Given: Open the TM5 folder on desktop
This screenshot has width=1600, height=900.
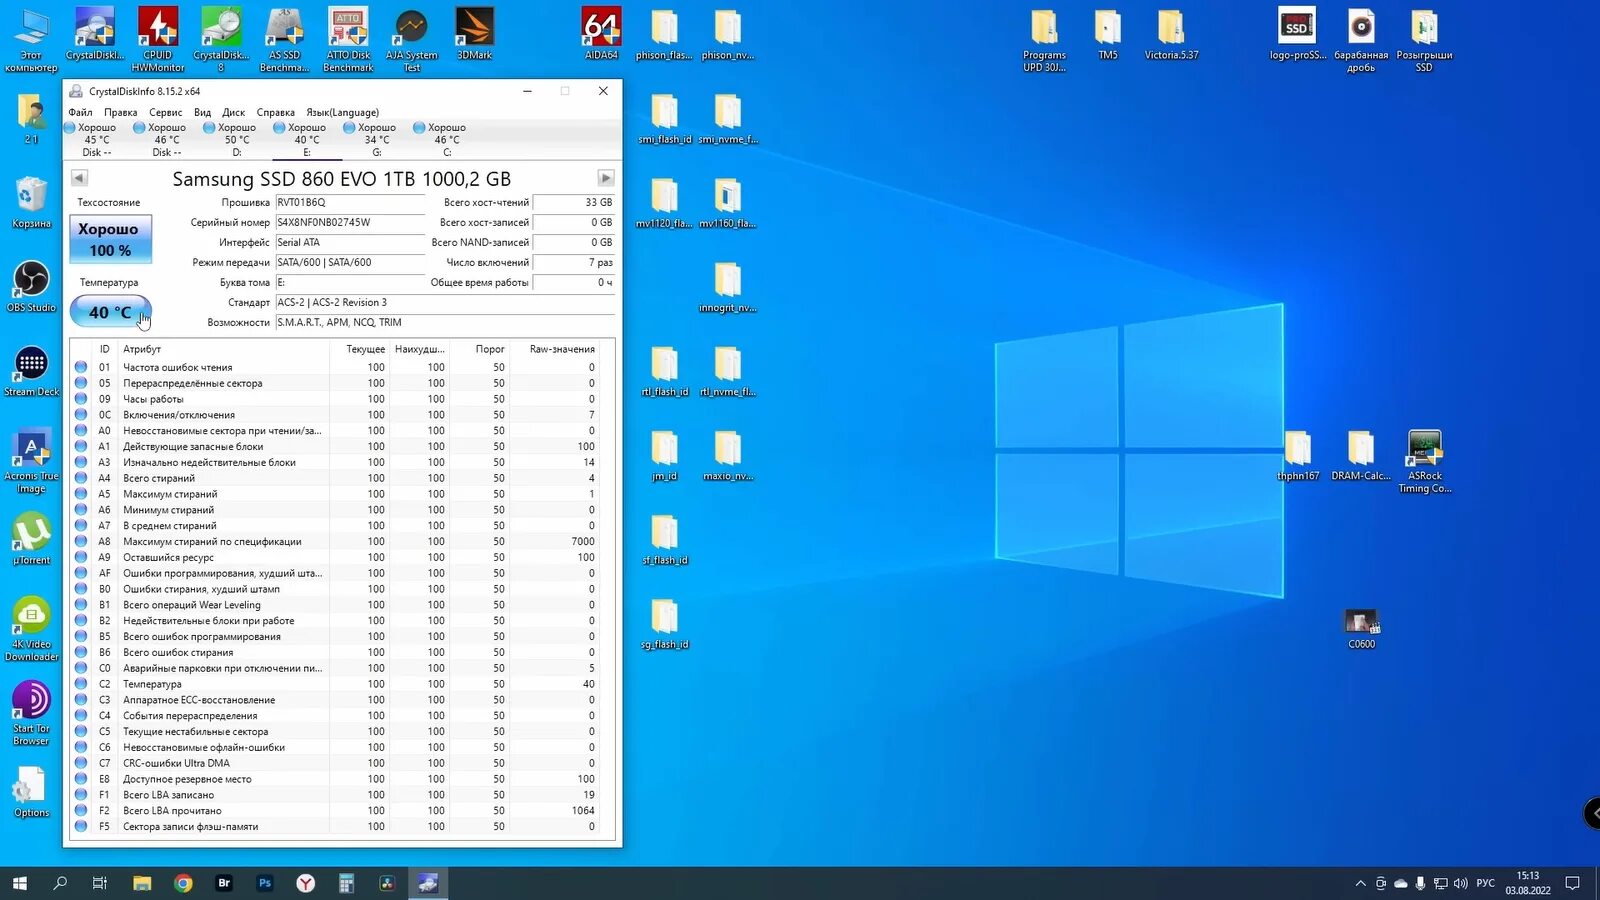Looking at the screenshot, I should tap(1108, 35).
